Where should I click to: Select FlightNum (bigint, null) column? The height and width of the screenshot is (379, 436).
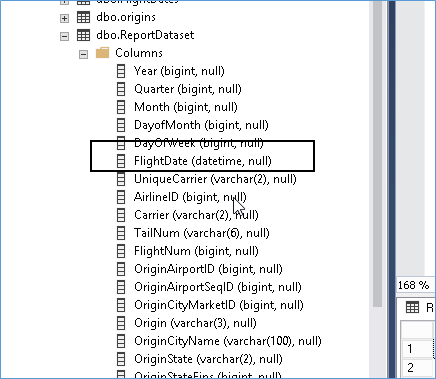196,251
